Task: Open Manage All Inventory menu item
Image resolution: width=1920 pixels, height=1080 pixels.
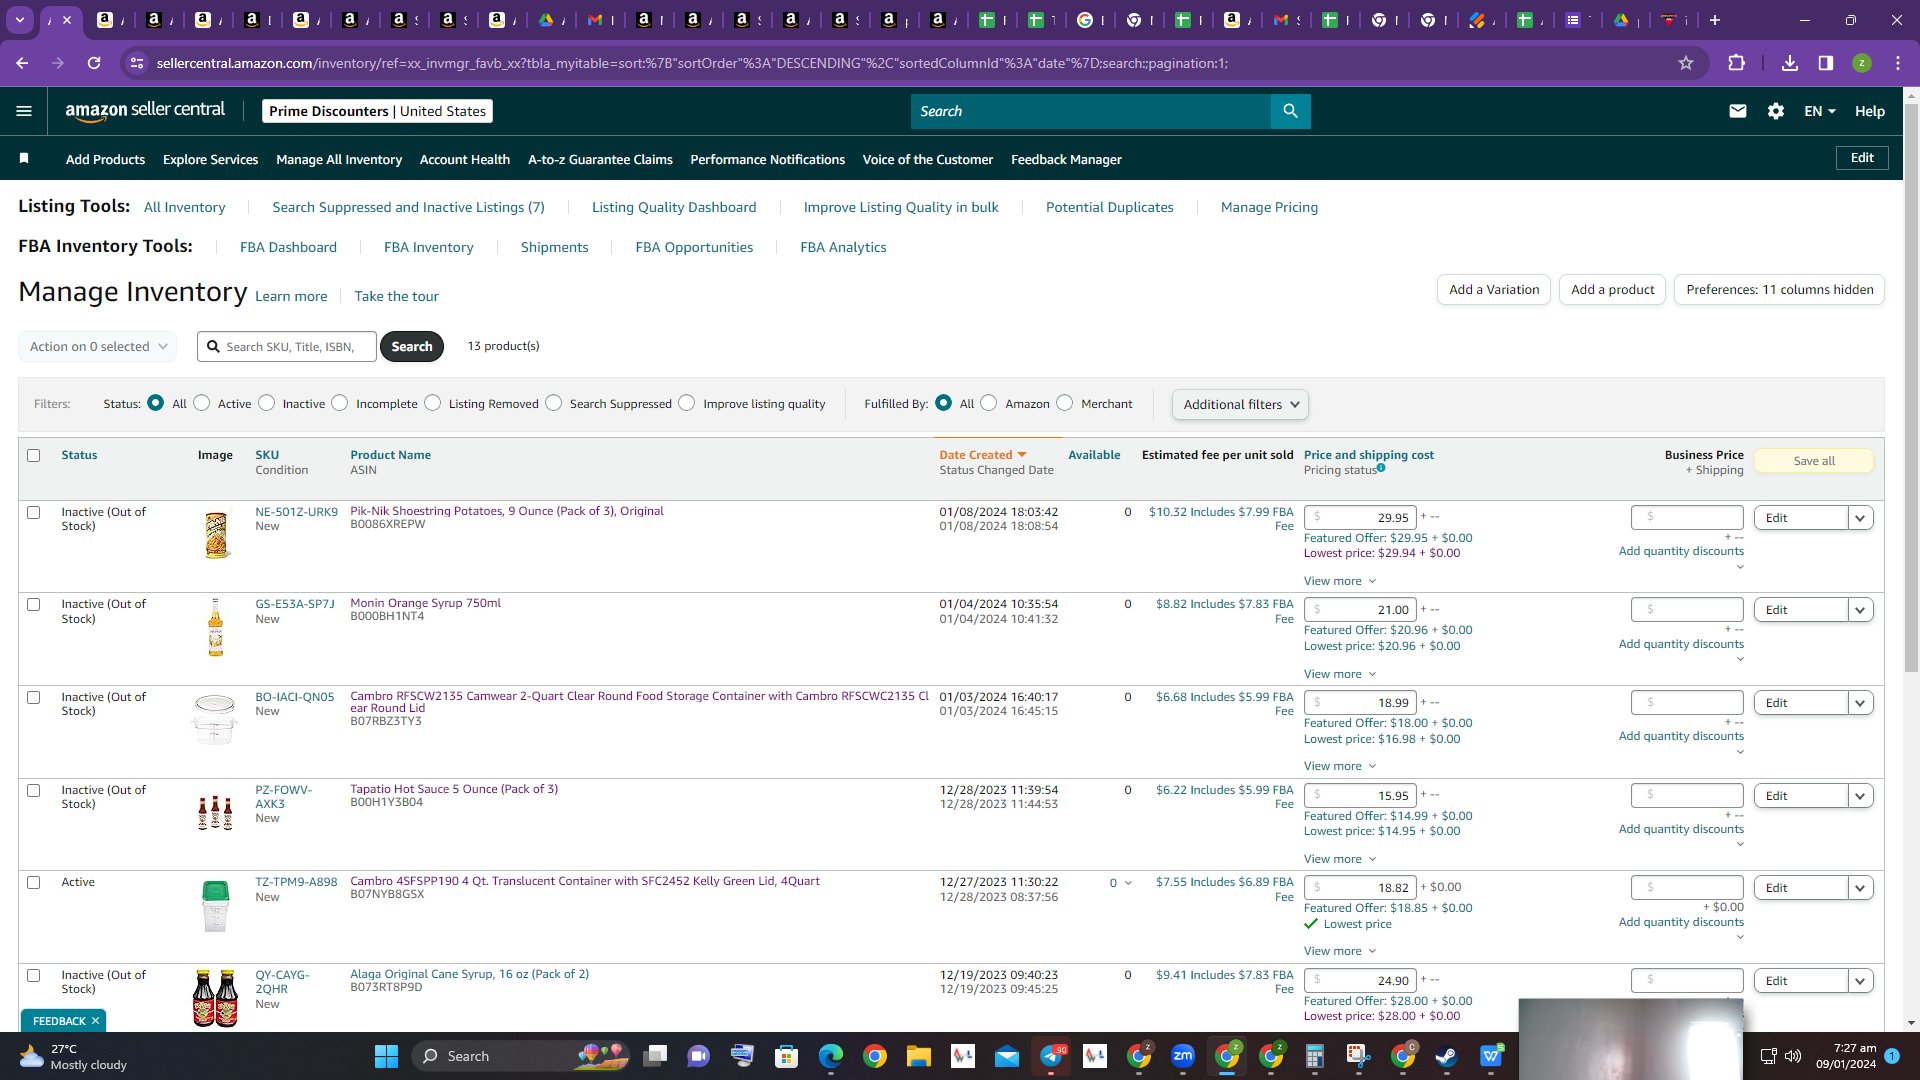Action: click(339, 159)
